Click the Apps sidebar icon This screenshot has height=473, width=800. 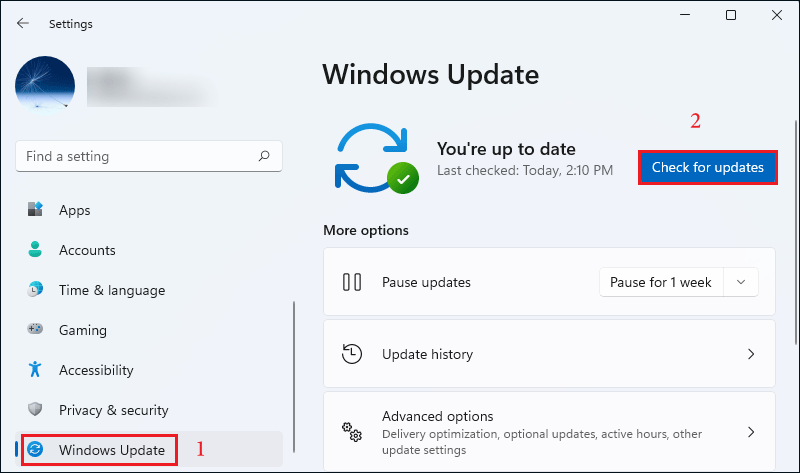pos(35,209)
